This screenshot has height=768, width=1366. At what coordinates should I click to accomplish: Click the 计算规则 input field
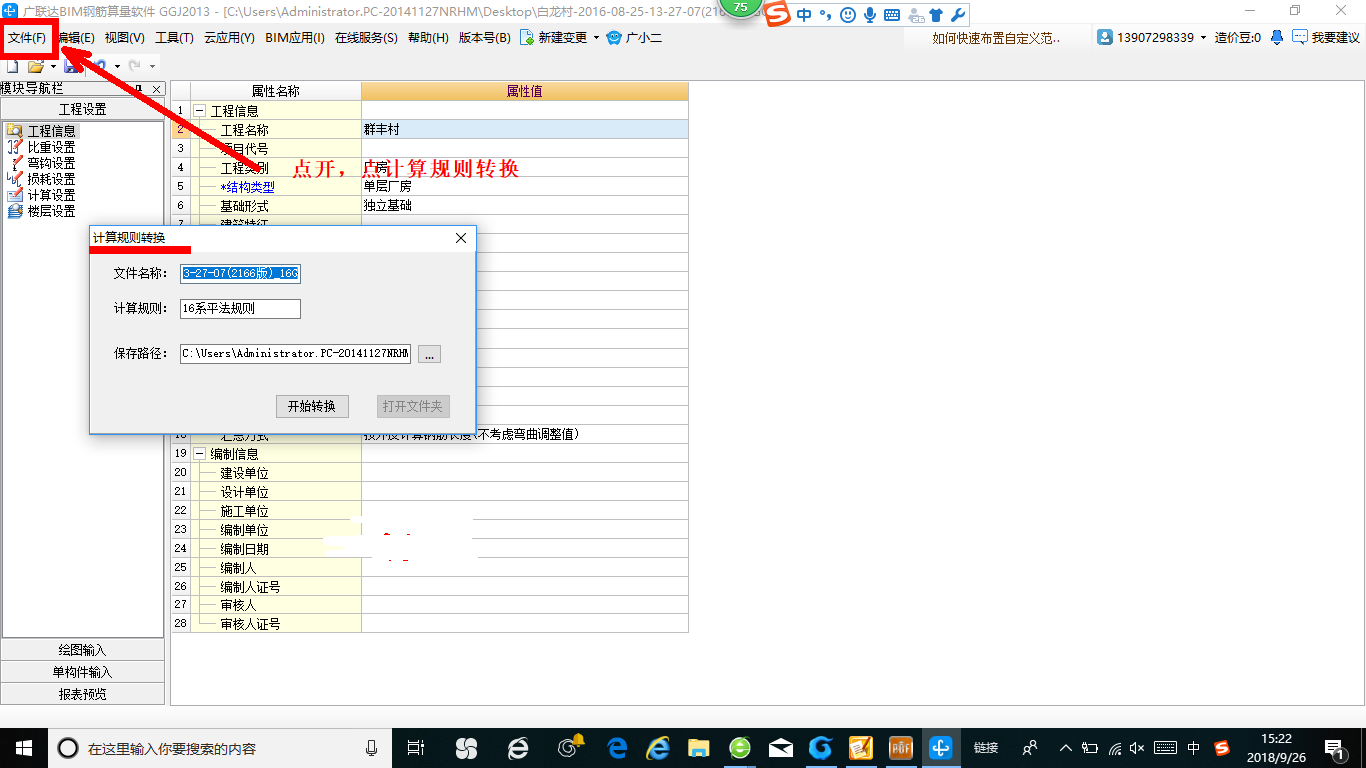click(x=240, y=309)
